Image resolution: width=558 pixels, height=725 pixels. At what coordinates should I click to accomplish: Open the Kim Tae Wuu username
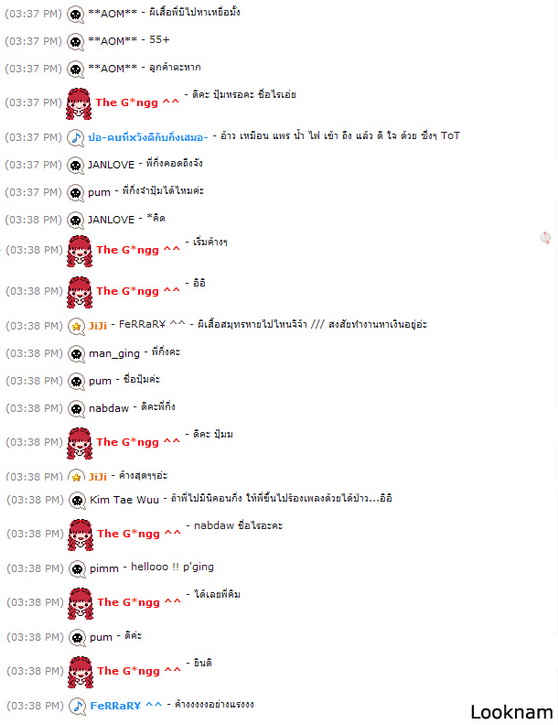124,500
